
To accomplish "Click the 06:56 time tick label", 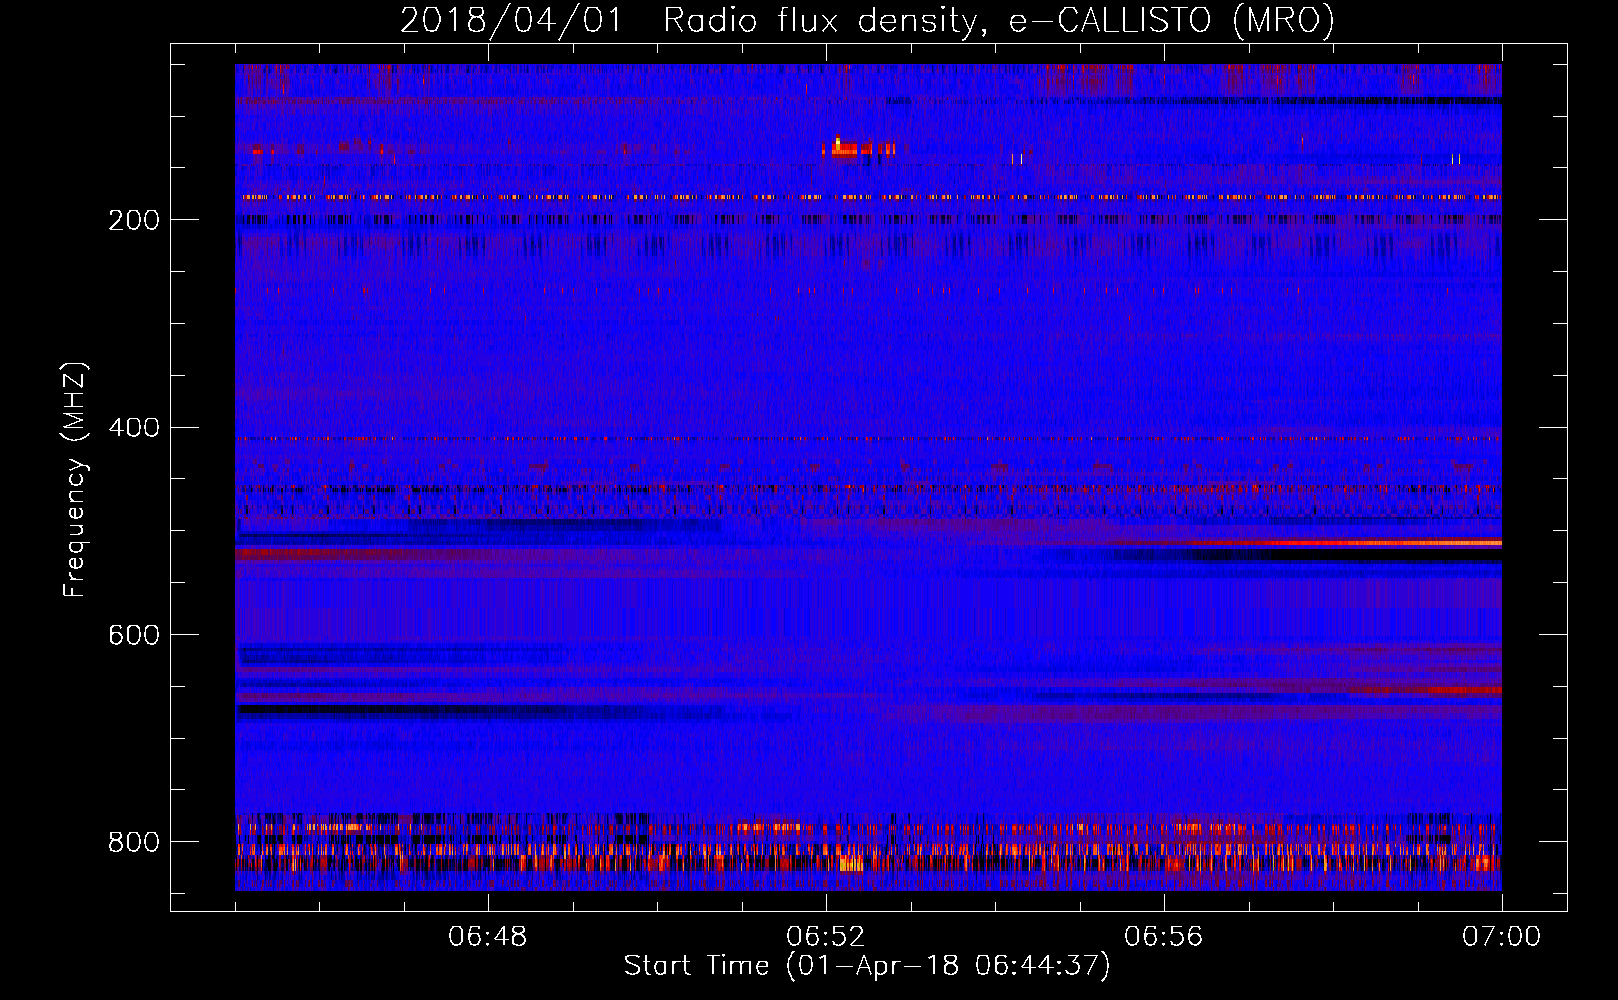I will 1163,937.
